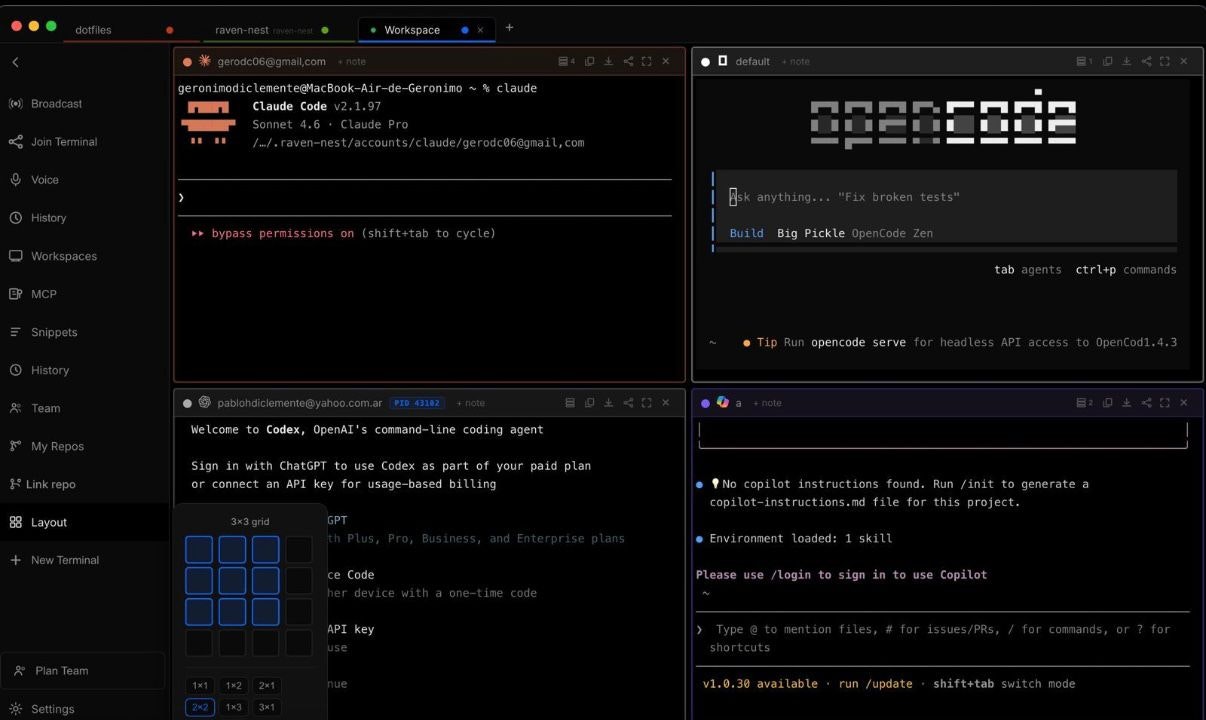
Task: Copy icon in the pablohdiclemente pane header
Action: [x=589, y=403]
